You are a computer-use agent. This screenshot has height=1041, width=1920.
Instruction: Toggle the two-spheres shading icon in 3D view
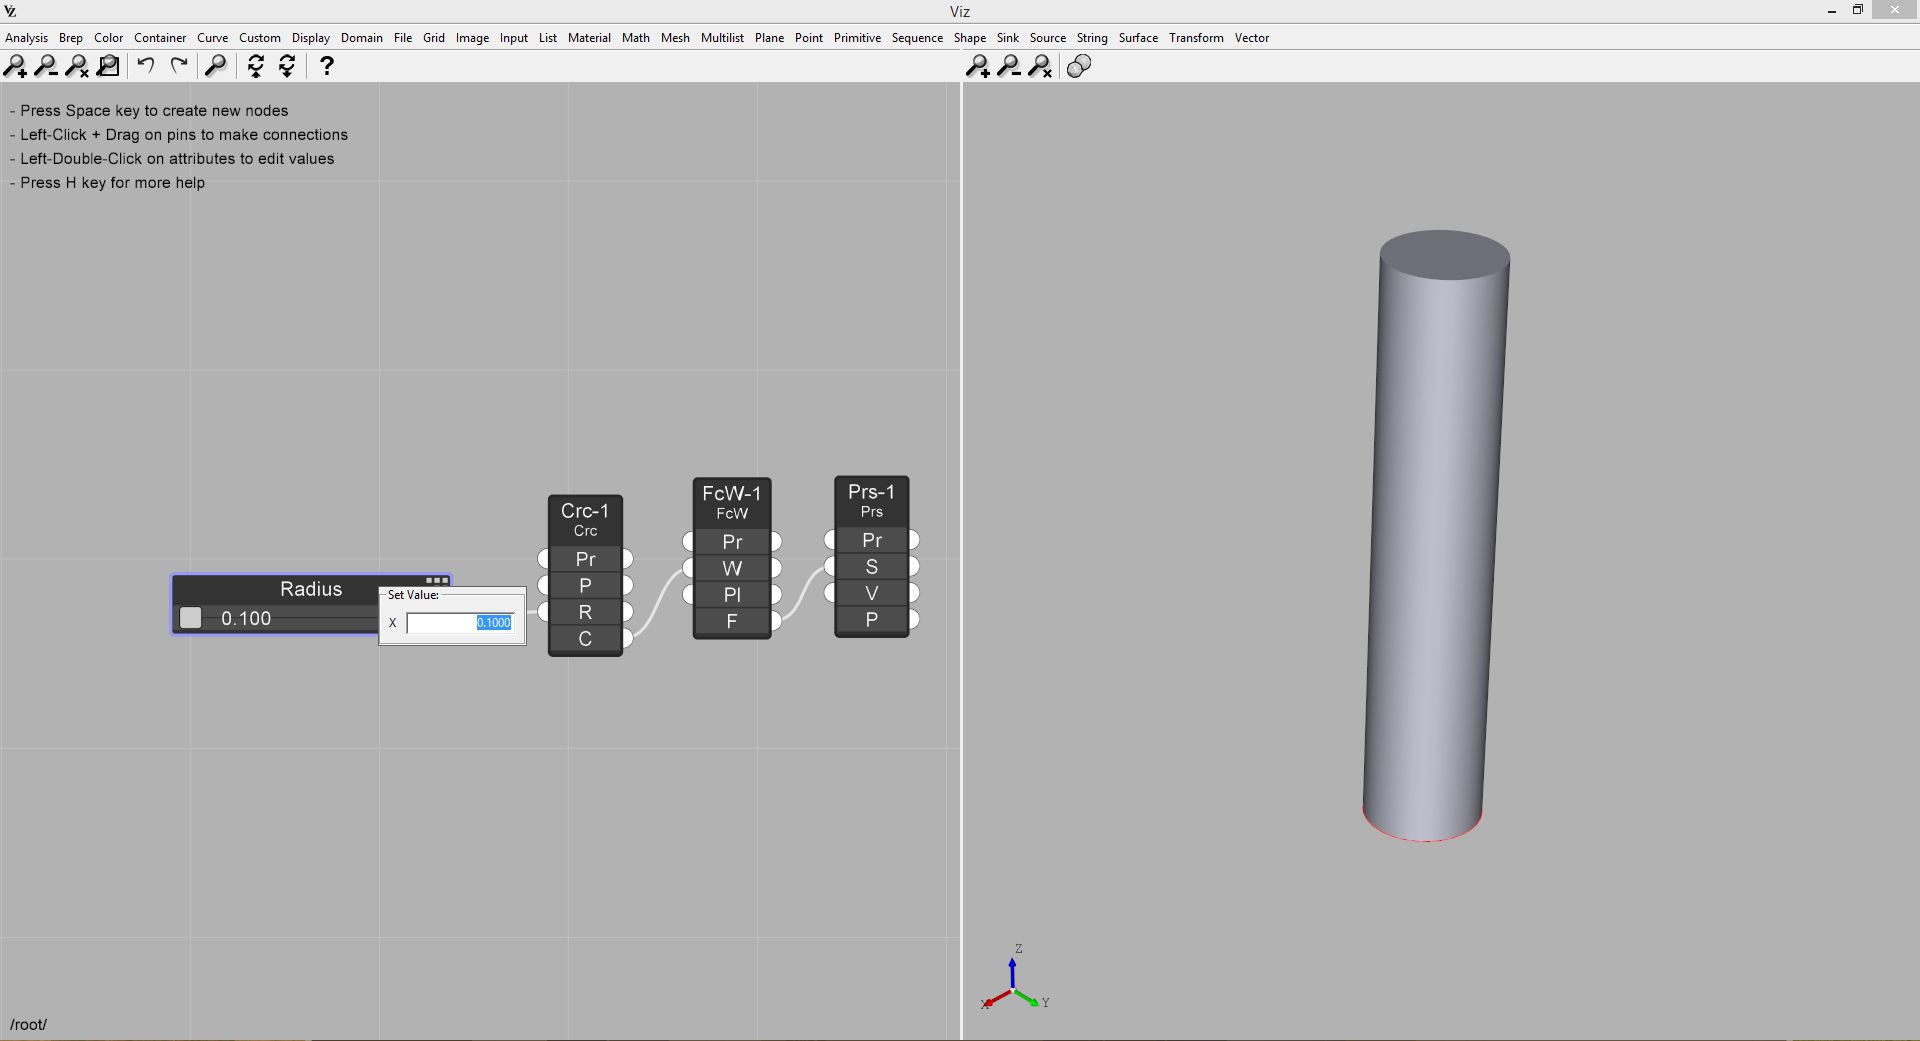pos(1079,66)
